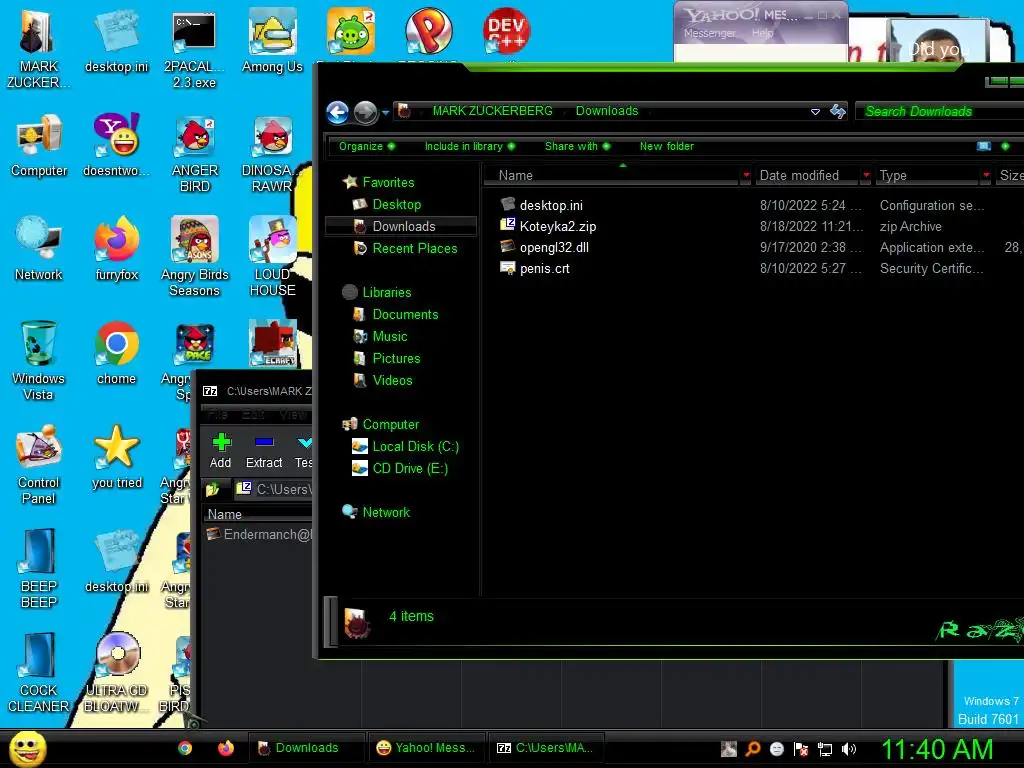Screen dimensions: 1024x768
Task: Click the change view icon in explorer toolbar
Action: pos(984,146)
